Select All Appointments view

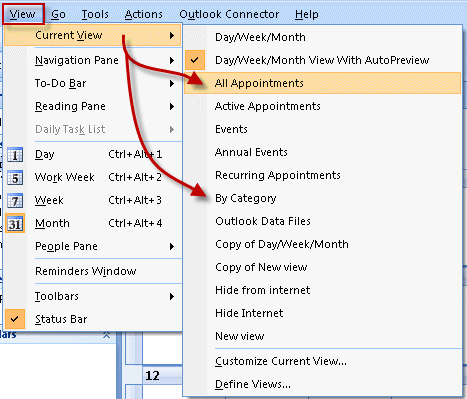point(323,83)
